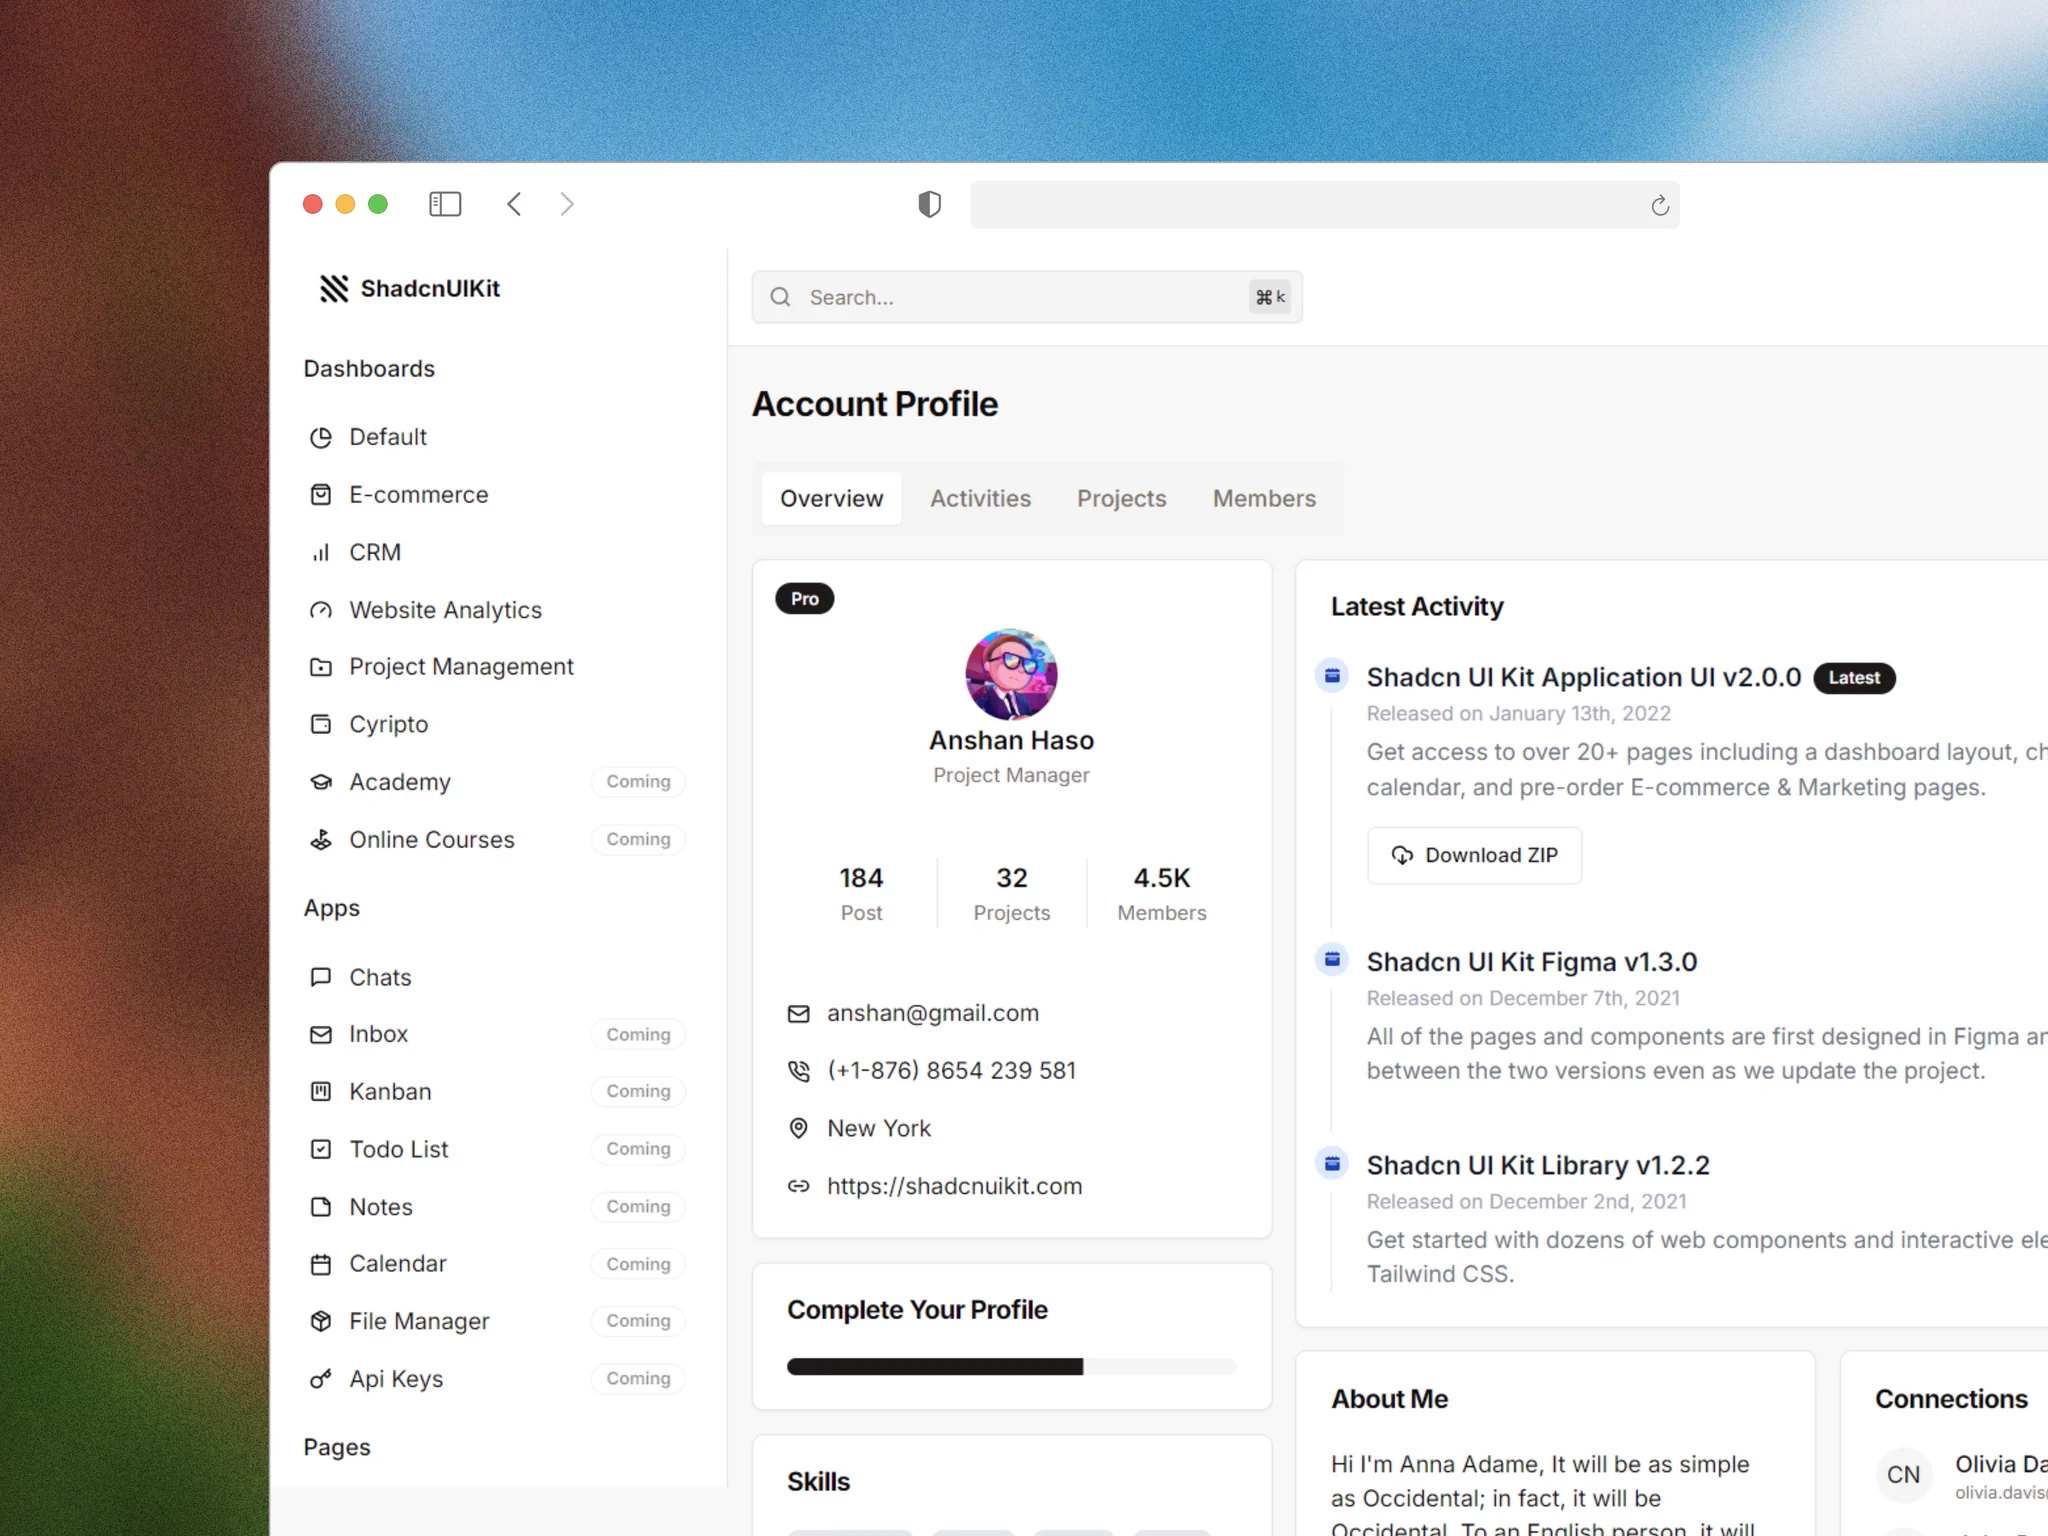Go forward with browser forward arrow
Image resolution: width=2048 pixels, height=1536 pixels.
point(567,204)
